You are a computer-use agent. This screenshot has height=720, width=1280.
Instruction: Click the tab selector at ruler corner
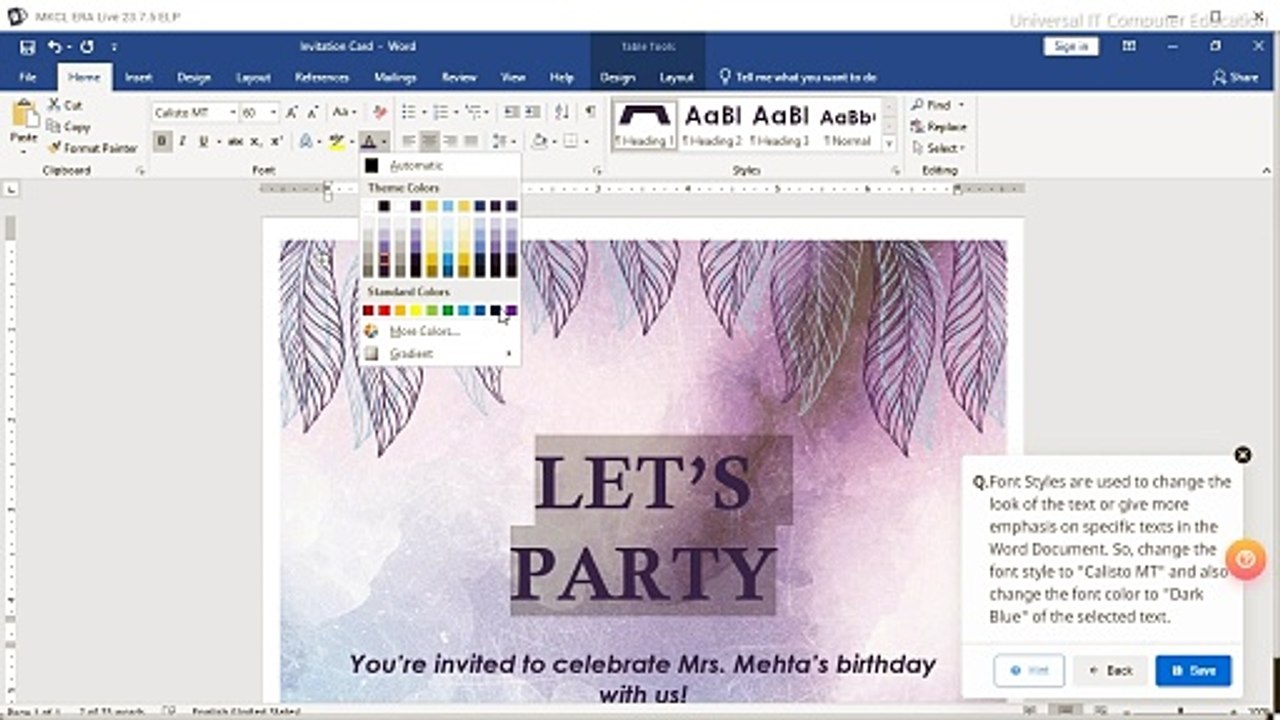coord(12,189)
